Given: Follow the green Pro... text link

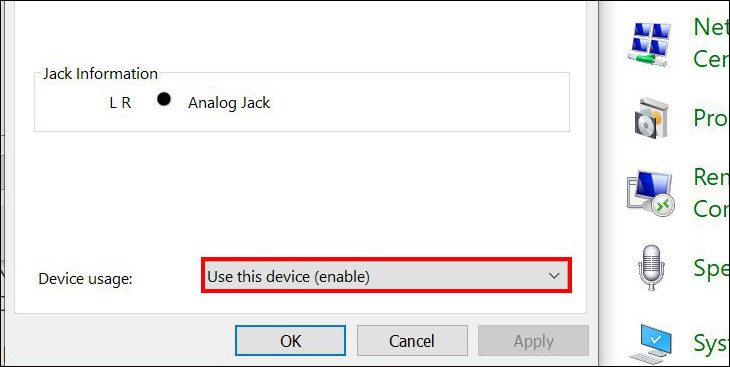Looking at the screenshot, I should pyautogui.click(x=711, y=117).
